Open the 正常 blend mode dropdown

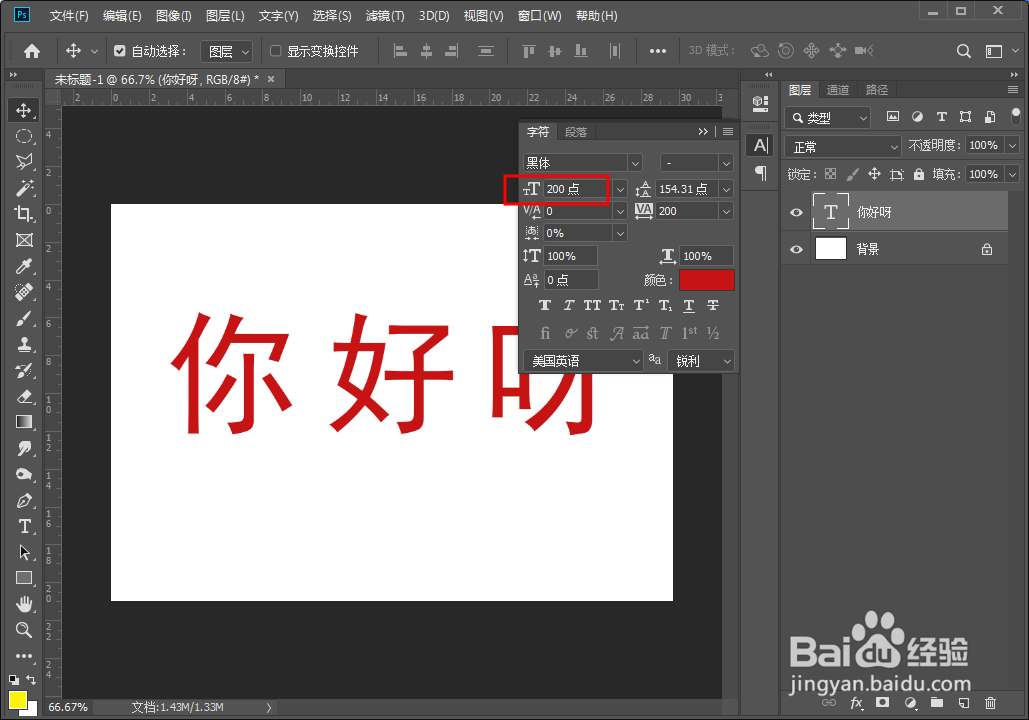pyautogui.click(x=843, y=146)
